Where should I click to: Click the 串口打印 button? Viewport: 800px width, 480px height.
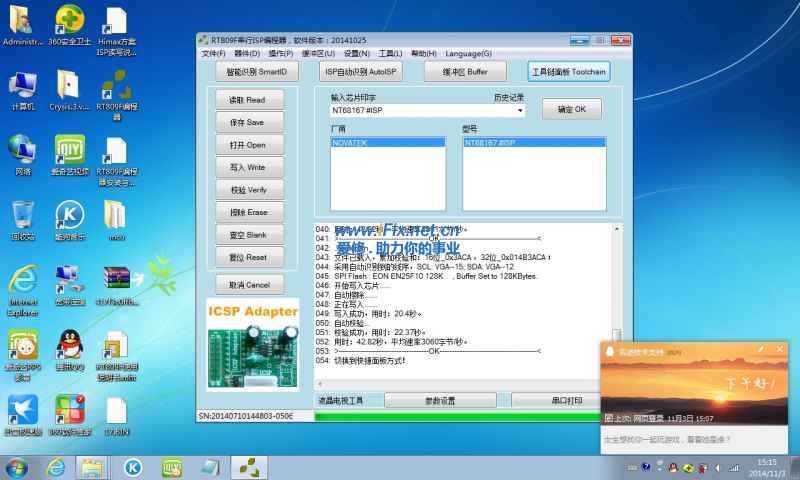click(x=556, y=400)
